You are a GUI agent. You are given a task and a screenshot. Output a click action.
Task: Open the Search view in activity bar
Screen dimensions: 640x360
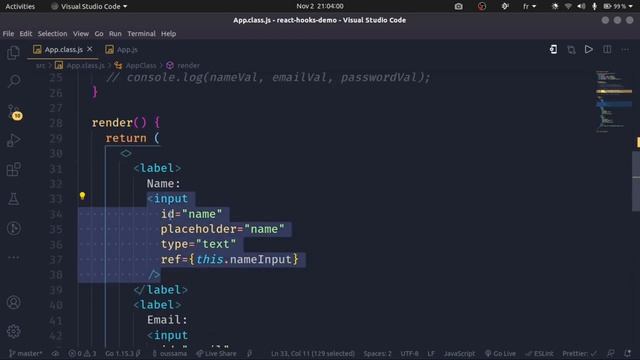click(x=14, y=81)
